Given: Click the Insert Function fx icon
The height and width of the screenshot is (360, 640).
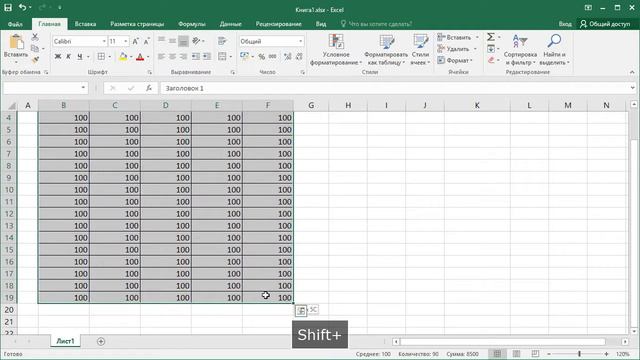Looking at the screenshot, I should [x=149, y=88].
